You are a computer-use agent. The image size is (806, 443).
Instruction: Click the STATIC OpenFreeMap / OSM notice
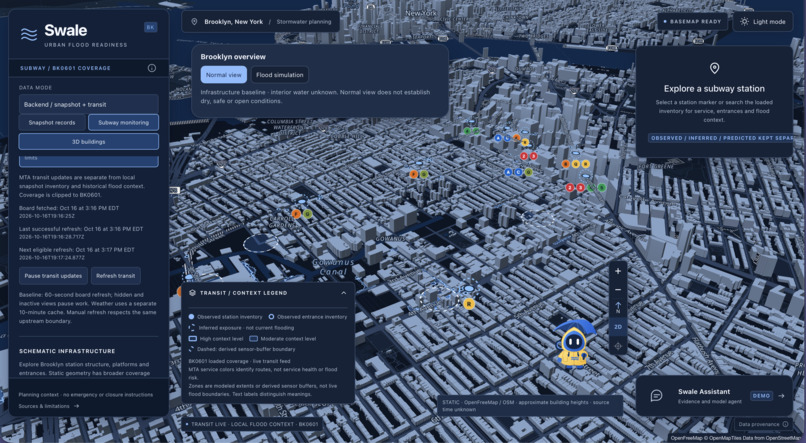530,405
